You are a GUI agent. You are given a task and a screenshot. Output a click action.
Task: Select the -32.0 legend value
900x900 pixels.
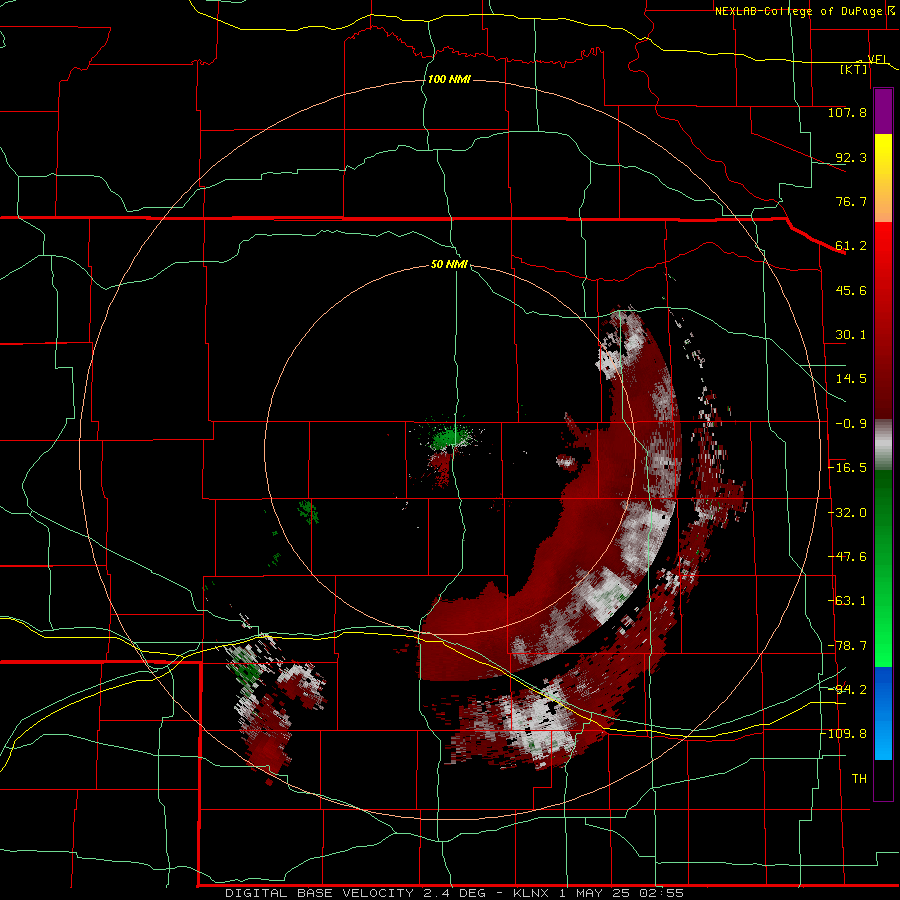(847, 513)
